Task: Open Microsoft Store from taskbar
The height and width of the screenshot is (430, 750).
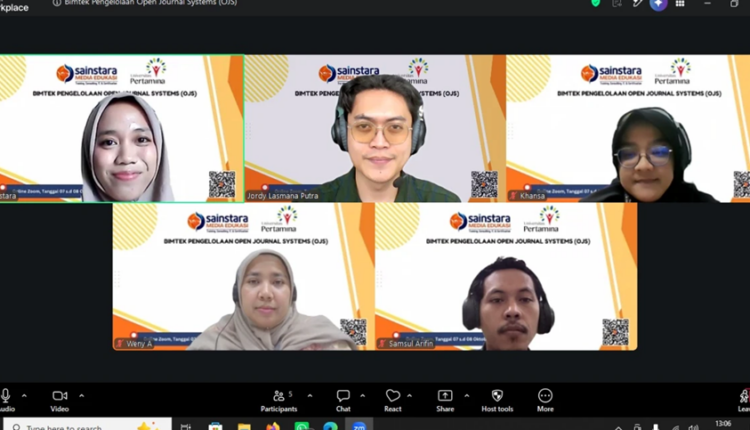Action: pos(215,426)
